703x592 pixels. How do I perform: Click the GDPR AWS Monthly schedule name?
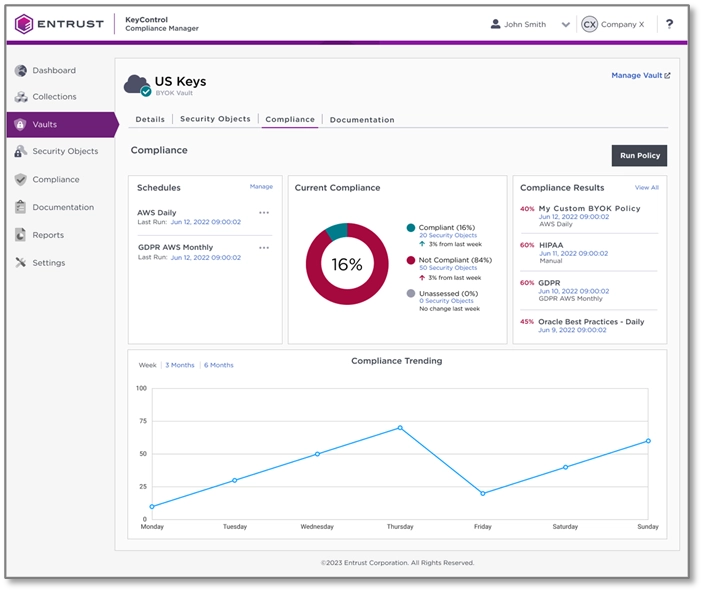click(x=175, y=247)
